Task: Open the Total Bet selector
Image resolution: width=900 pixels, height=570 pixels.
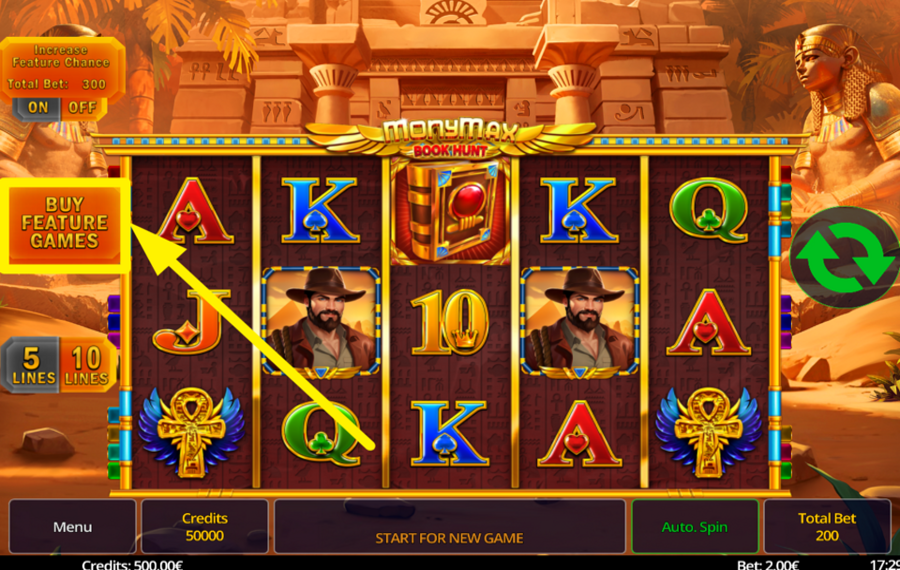Action: [827, 526]
